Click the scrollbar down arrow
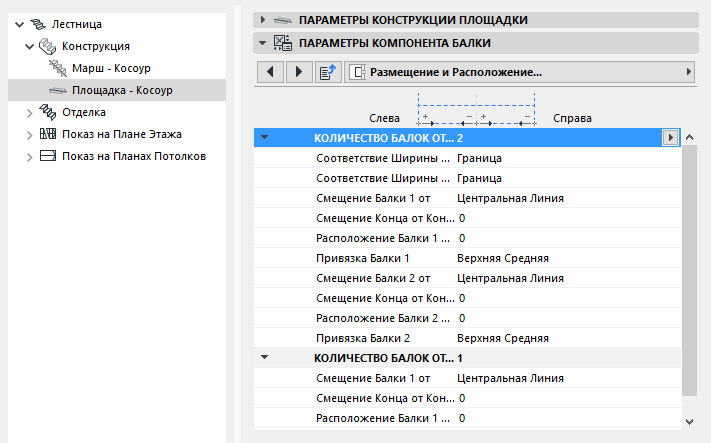711x443 pixels. [690, 422]
